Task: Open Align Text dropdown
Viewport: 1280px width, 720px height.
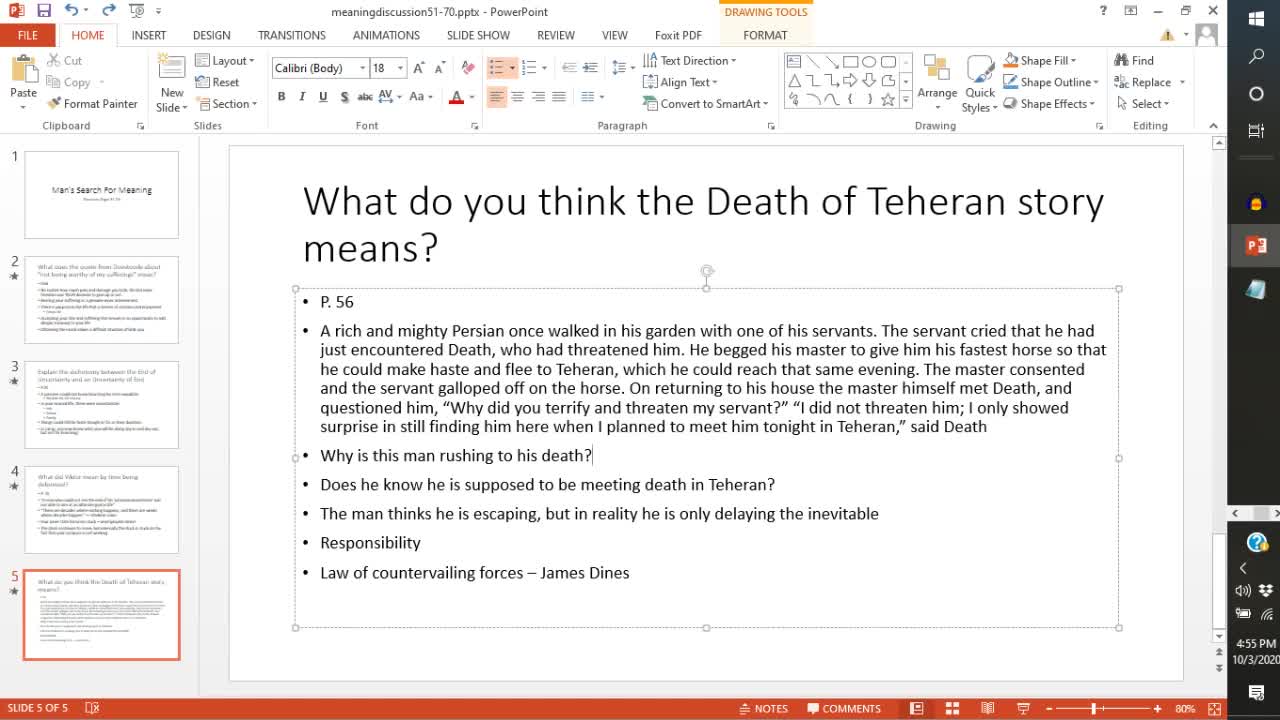Action: pos(680,82)
